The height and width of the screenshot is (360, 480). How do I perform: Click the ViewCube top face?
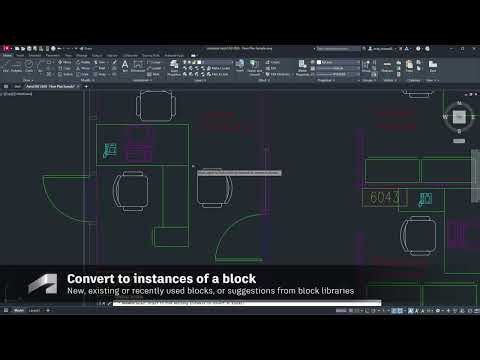(459, 117)
